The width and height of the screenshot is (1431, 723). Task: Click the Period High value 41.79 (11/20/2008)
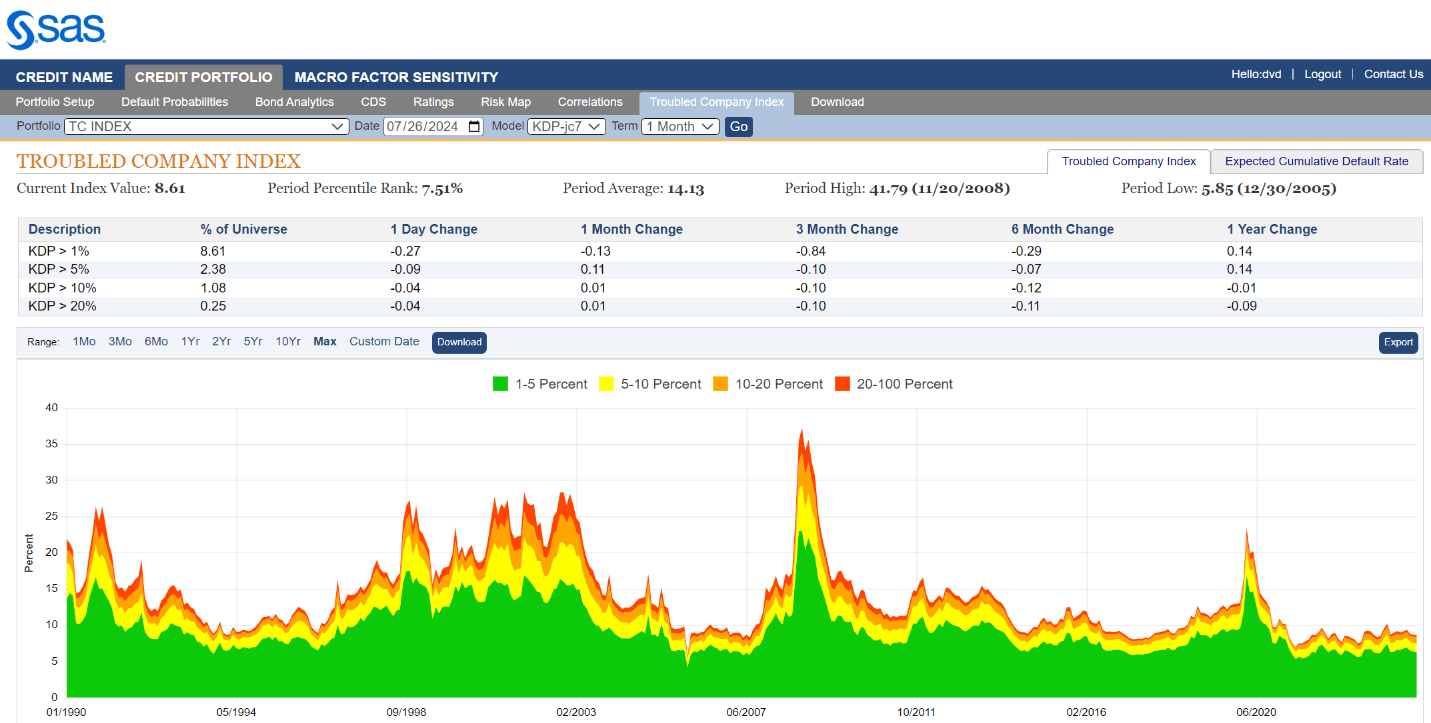click(940, 188)
